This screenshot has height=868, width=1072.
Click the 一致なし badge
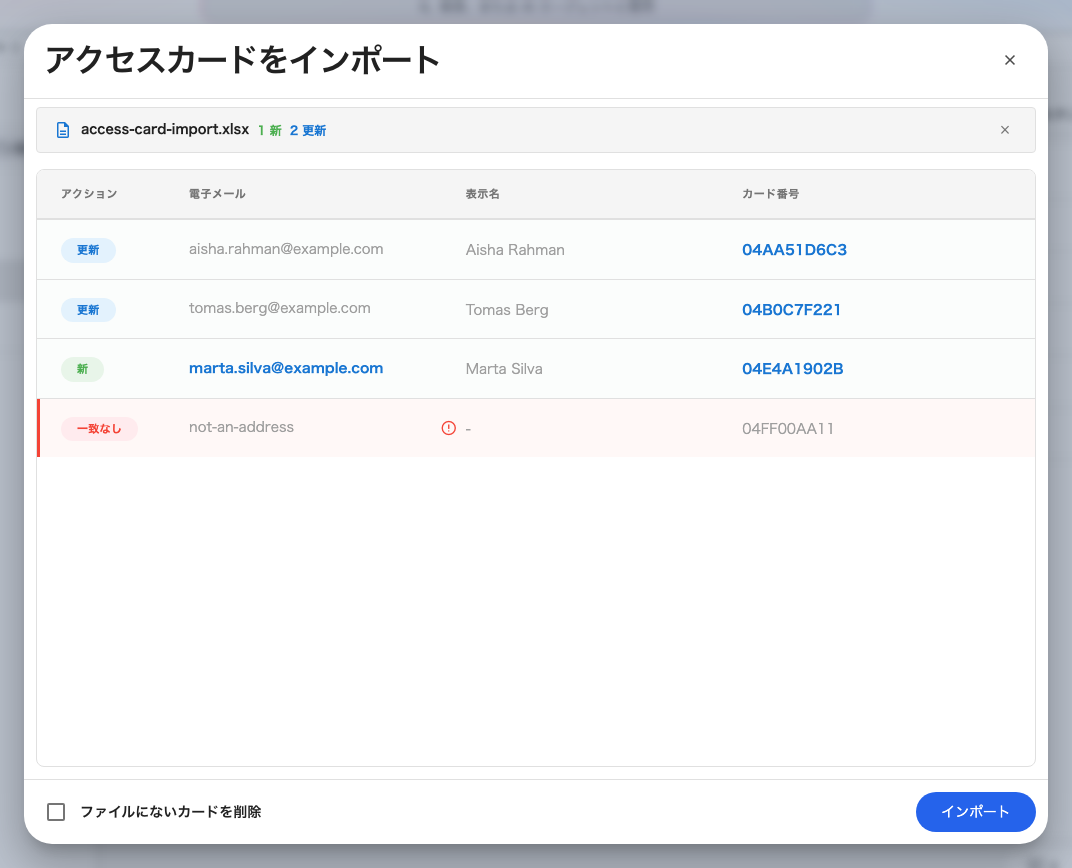pos(99,429)
